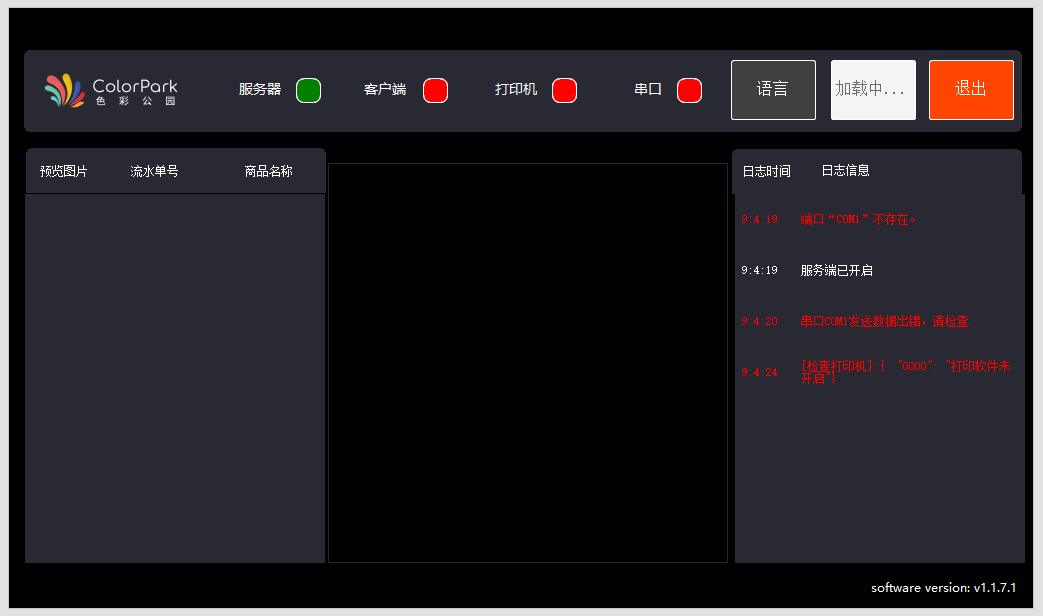Open the 语言 language selector
The height and width of the screenshot is (616, 1043).
point(773,90)
